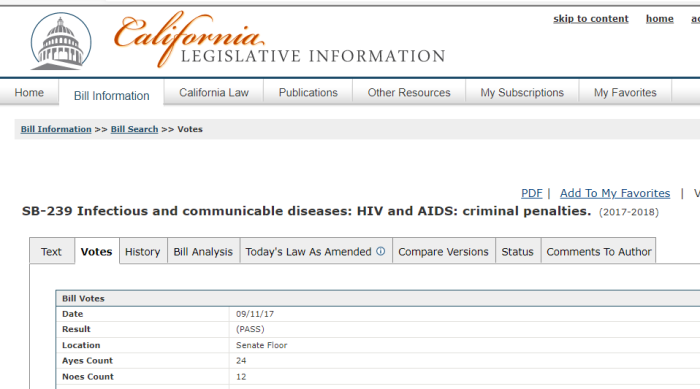
Task: Go to California Law menu
Action: (214, 92)
